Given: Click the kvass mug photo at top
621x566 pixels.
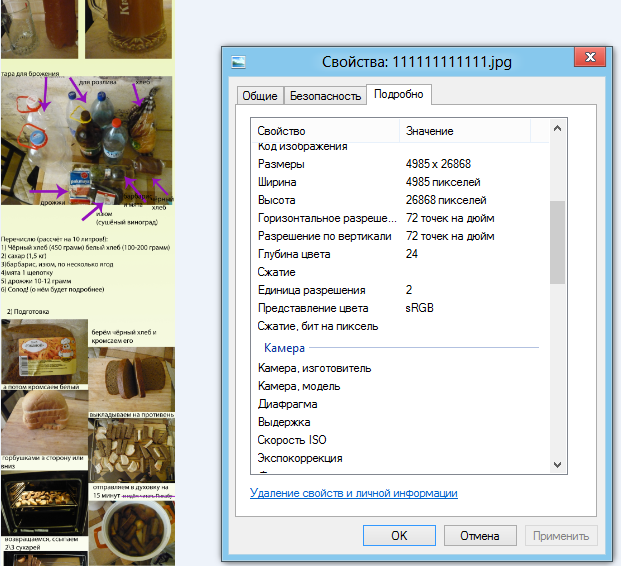Looking at the screenshot, I should [x=129, y=29].
